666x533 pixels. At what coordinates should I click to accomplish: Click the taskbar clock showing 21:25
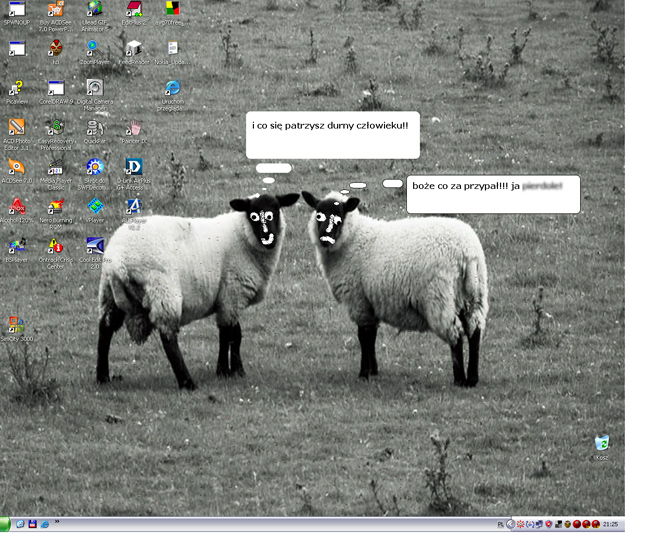click(610, 524)
